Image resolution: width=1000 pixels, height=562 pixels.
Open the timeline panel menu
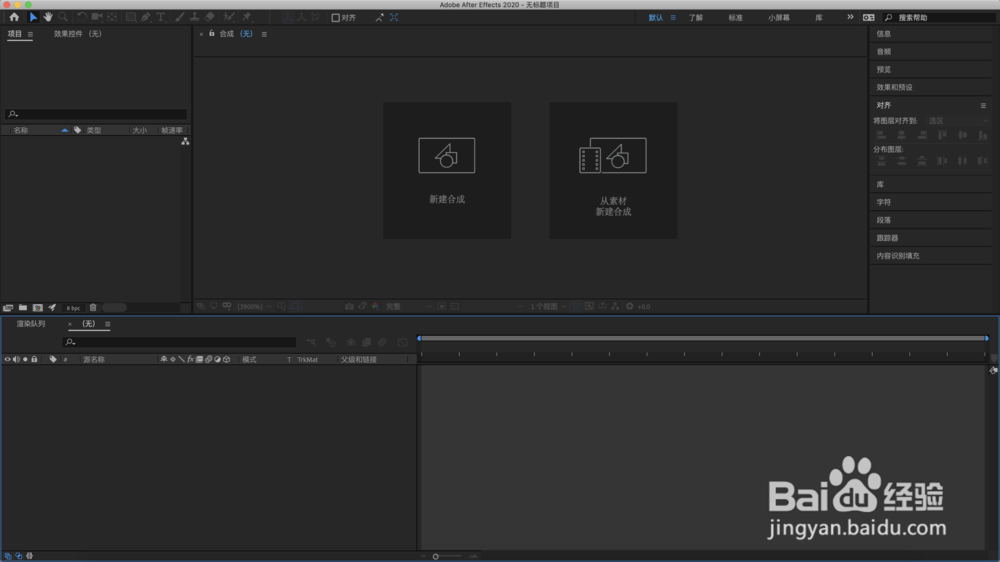pos(108,324)
